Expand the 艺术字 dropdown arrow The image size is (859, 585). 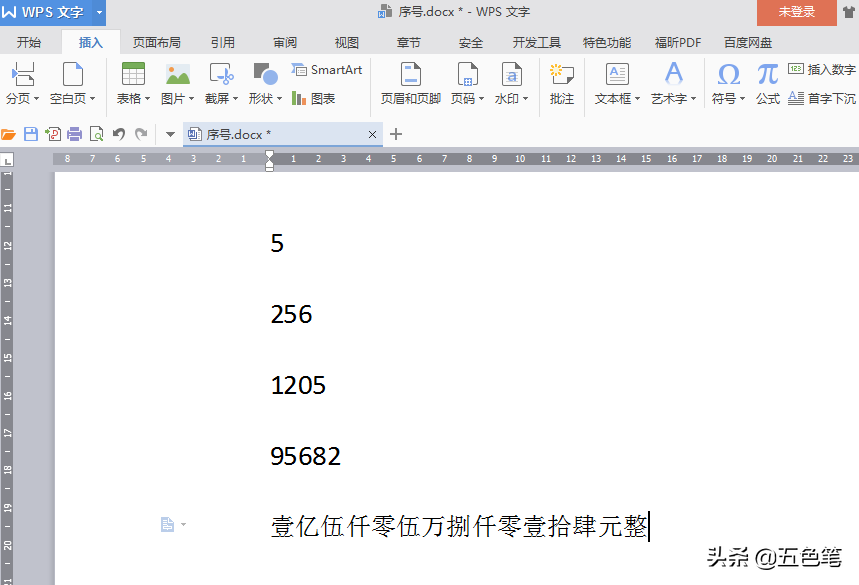click(x=694, y=99)
